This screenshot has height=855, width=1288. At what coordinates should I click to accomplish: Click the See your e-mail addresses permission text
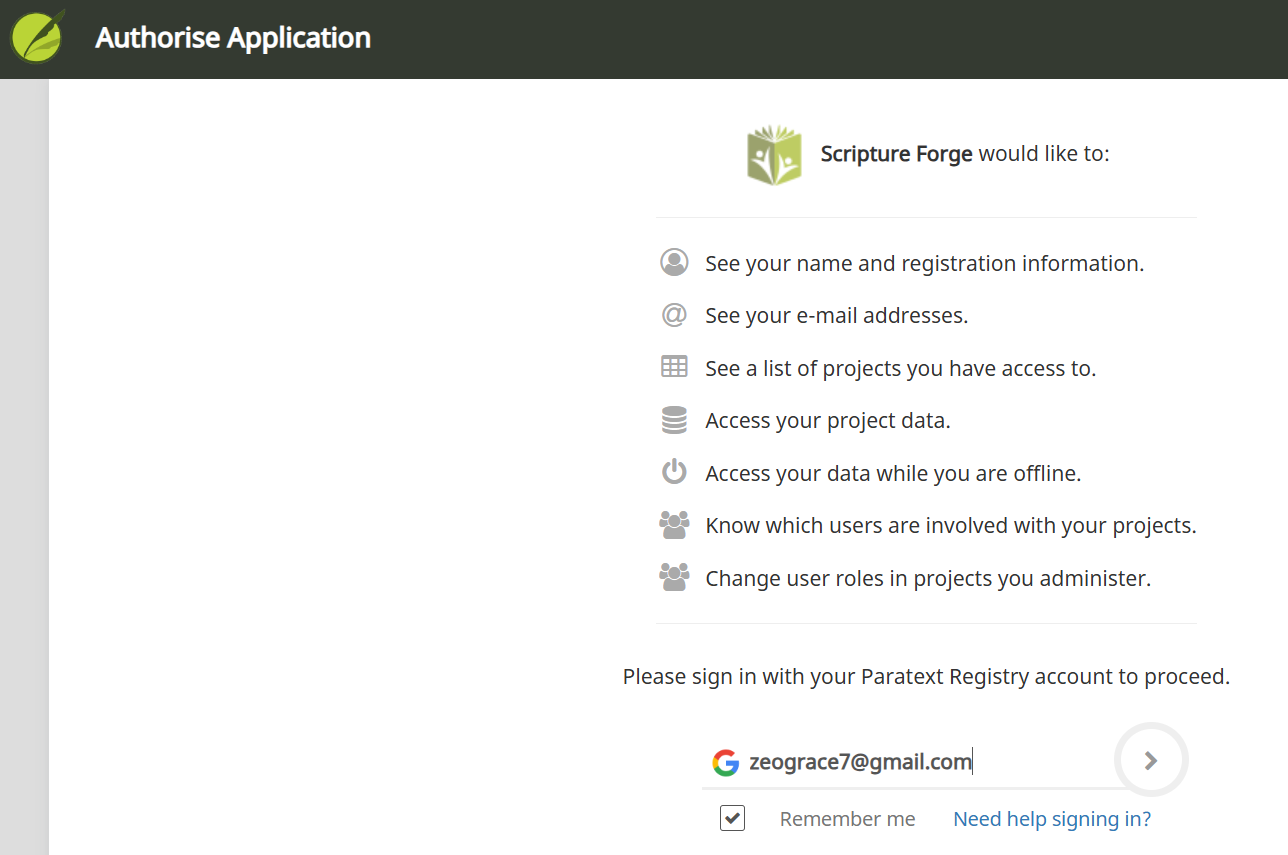click(837, 316)
